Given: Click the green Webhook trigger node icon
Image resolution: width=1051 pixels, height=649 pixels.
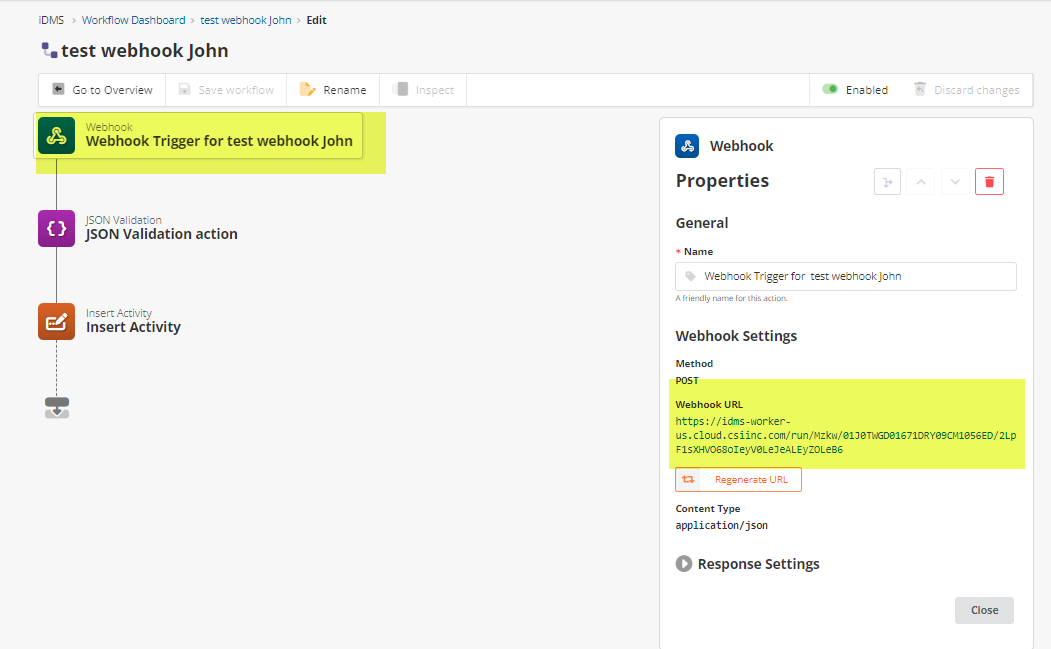Looking at the screenshot, I should point(57,136).
